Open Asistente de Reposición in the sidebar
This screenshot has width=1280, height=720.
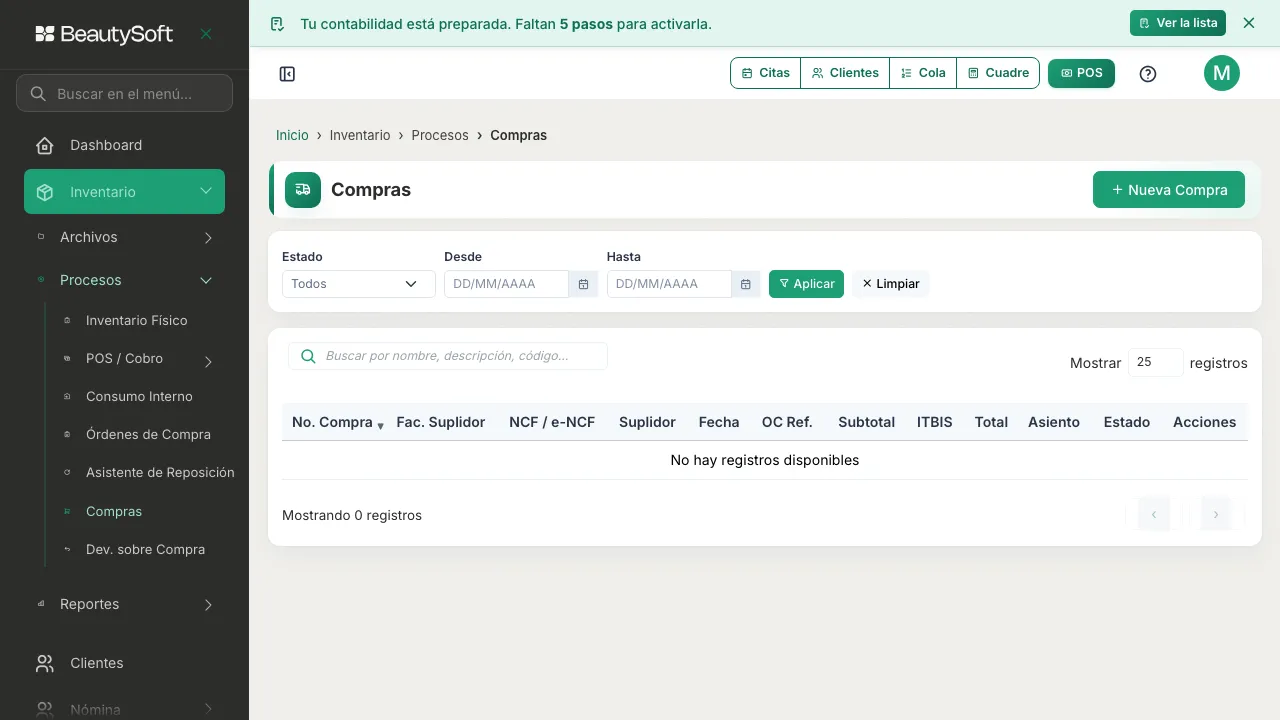click(x=160, y=473)
